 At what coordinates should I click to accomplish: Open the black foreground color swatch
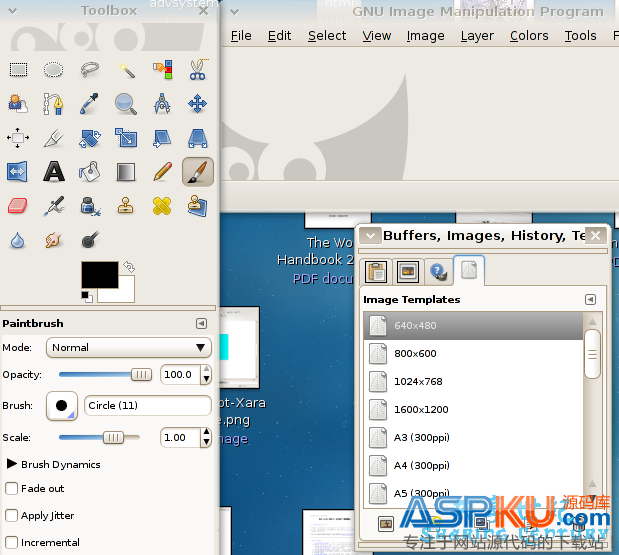[99, 274]
